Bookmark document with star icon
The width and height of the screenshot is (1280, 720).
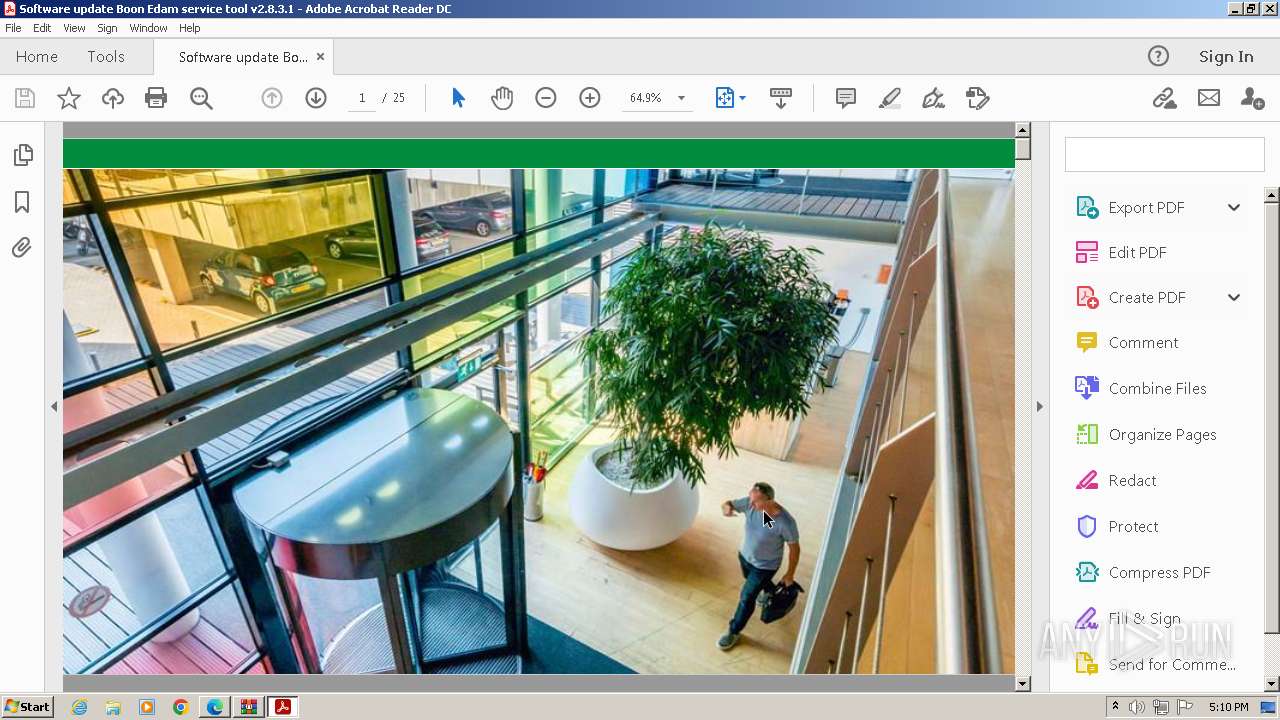tap(69, 98)
